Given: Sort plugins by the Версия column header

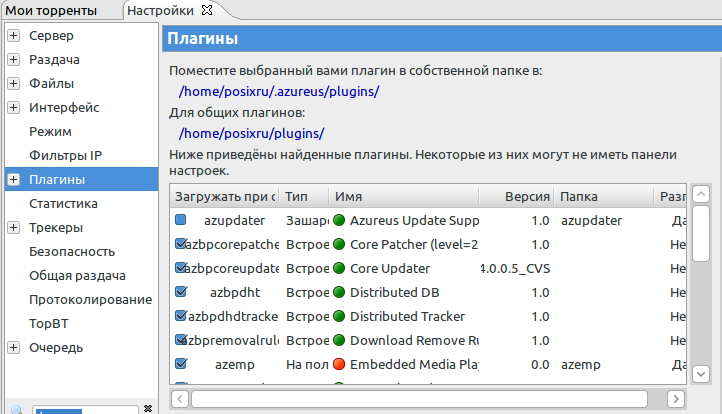Looking at the screenshot, I should [x=516, y=197].
